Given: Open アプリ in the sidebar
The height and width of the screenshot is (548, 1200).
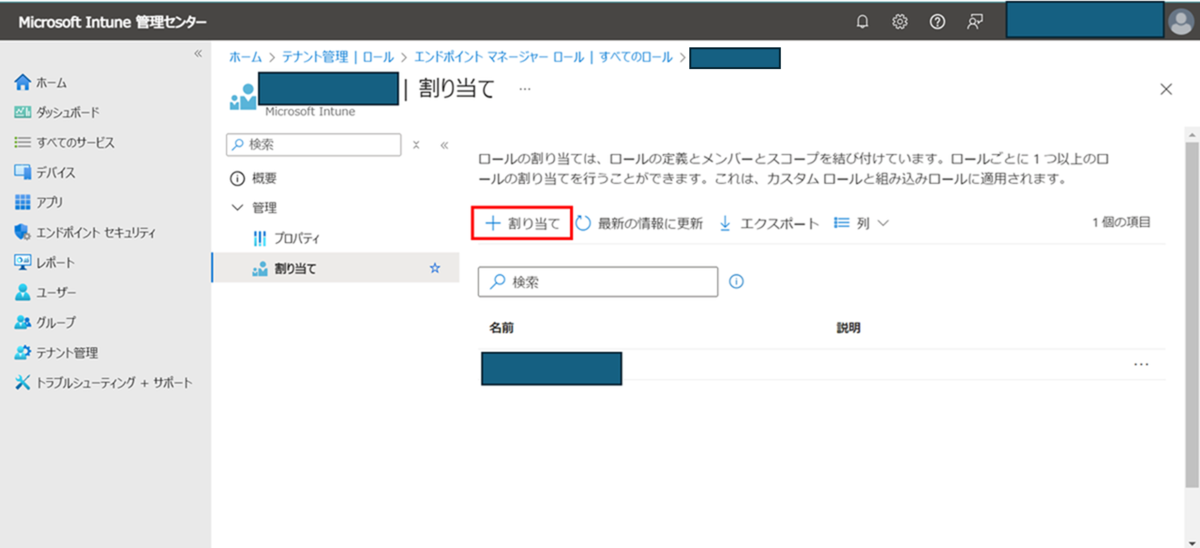Looking at the screenshot, I should (x=39, y=202).
